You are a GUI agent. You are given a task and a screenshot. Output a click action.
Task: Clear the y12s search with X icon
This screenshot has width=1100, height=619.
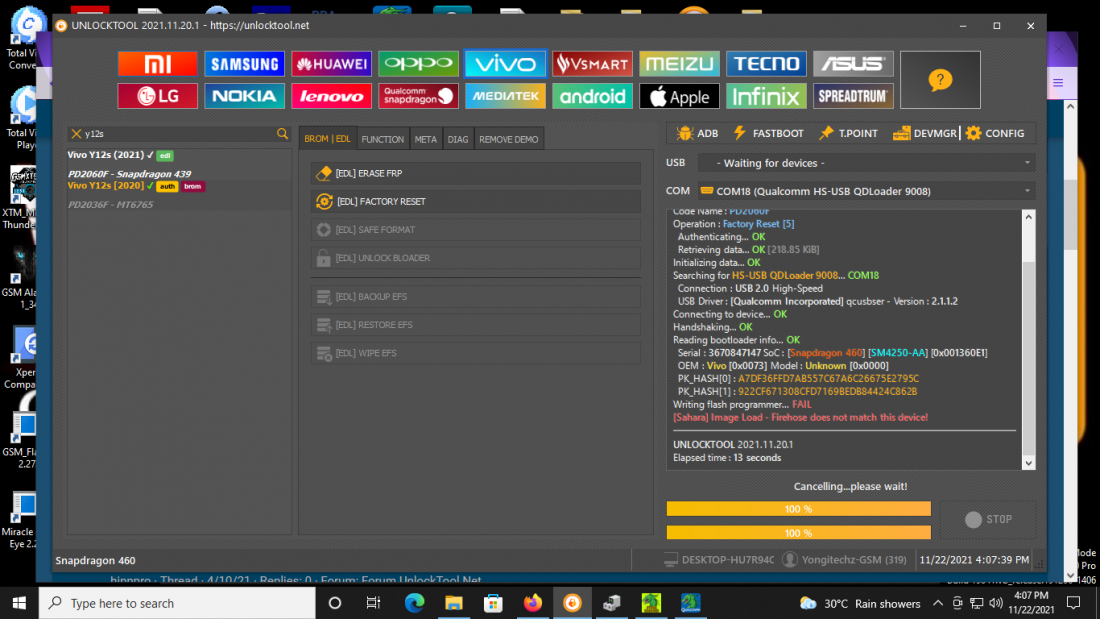point(76,133)
